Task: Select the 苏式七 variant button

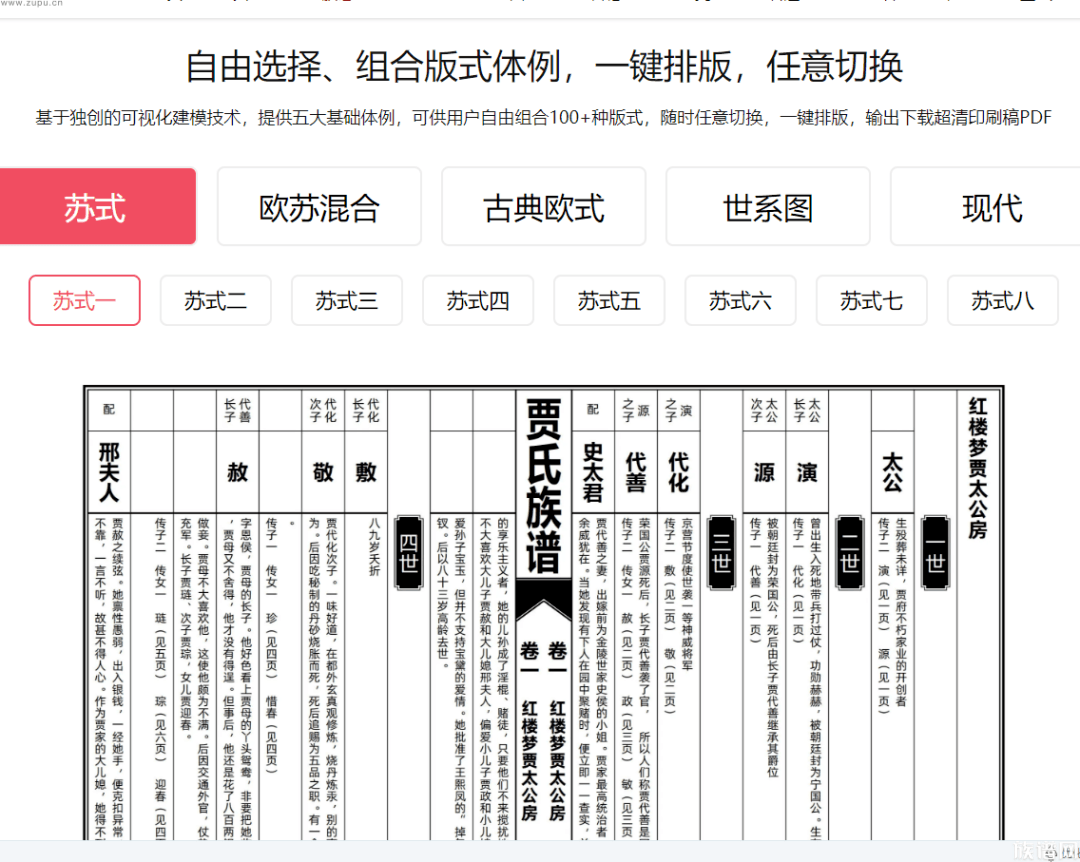Action: [x=871, y=300]
